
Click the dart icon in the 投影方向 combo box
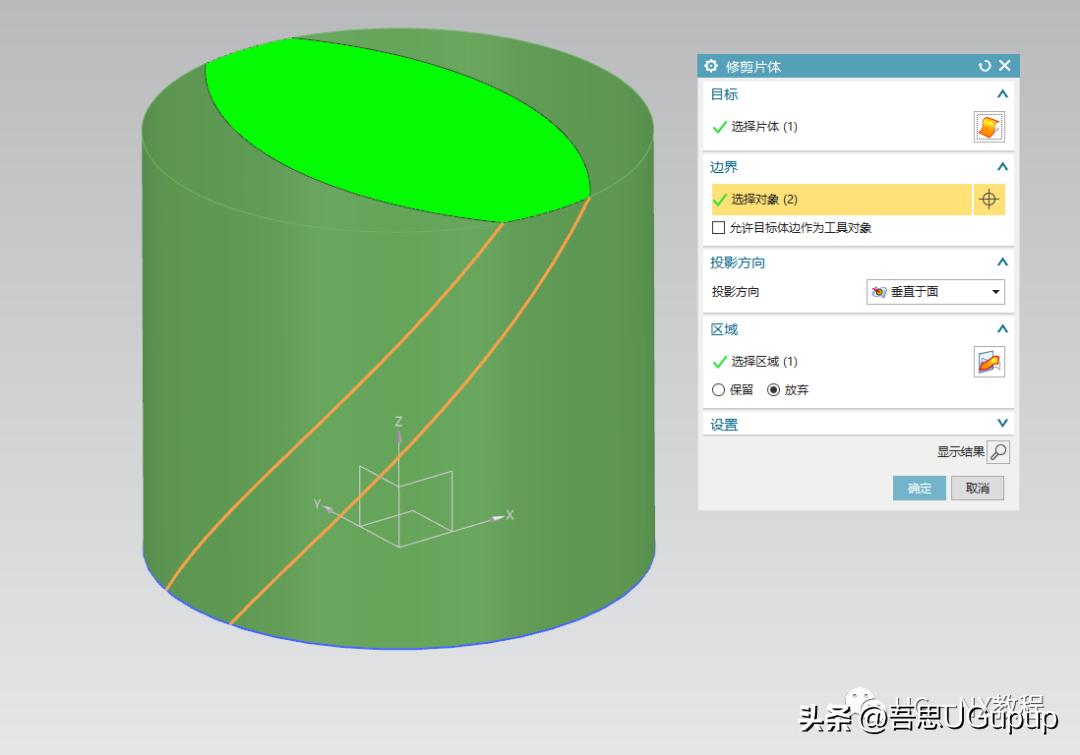(x=877, y=292)
